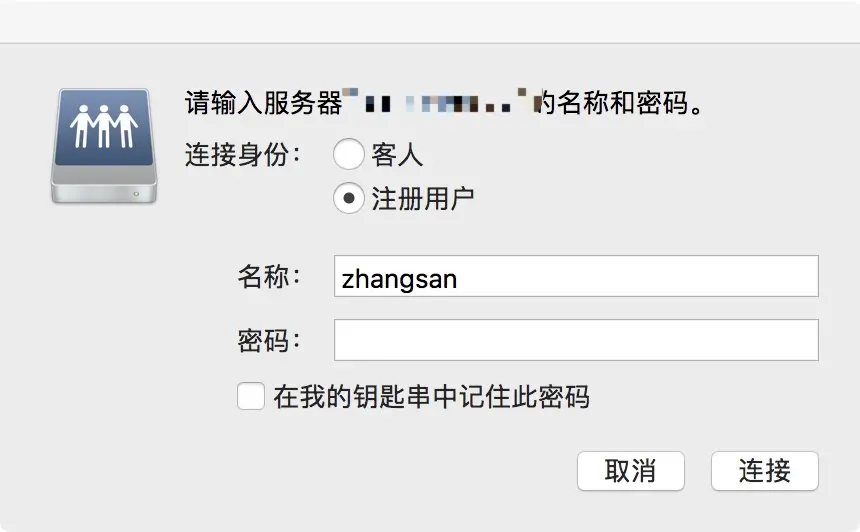Click the 请输入服务器 prompt text

tap(263, 103)
